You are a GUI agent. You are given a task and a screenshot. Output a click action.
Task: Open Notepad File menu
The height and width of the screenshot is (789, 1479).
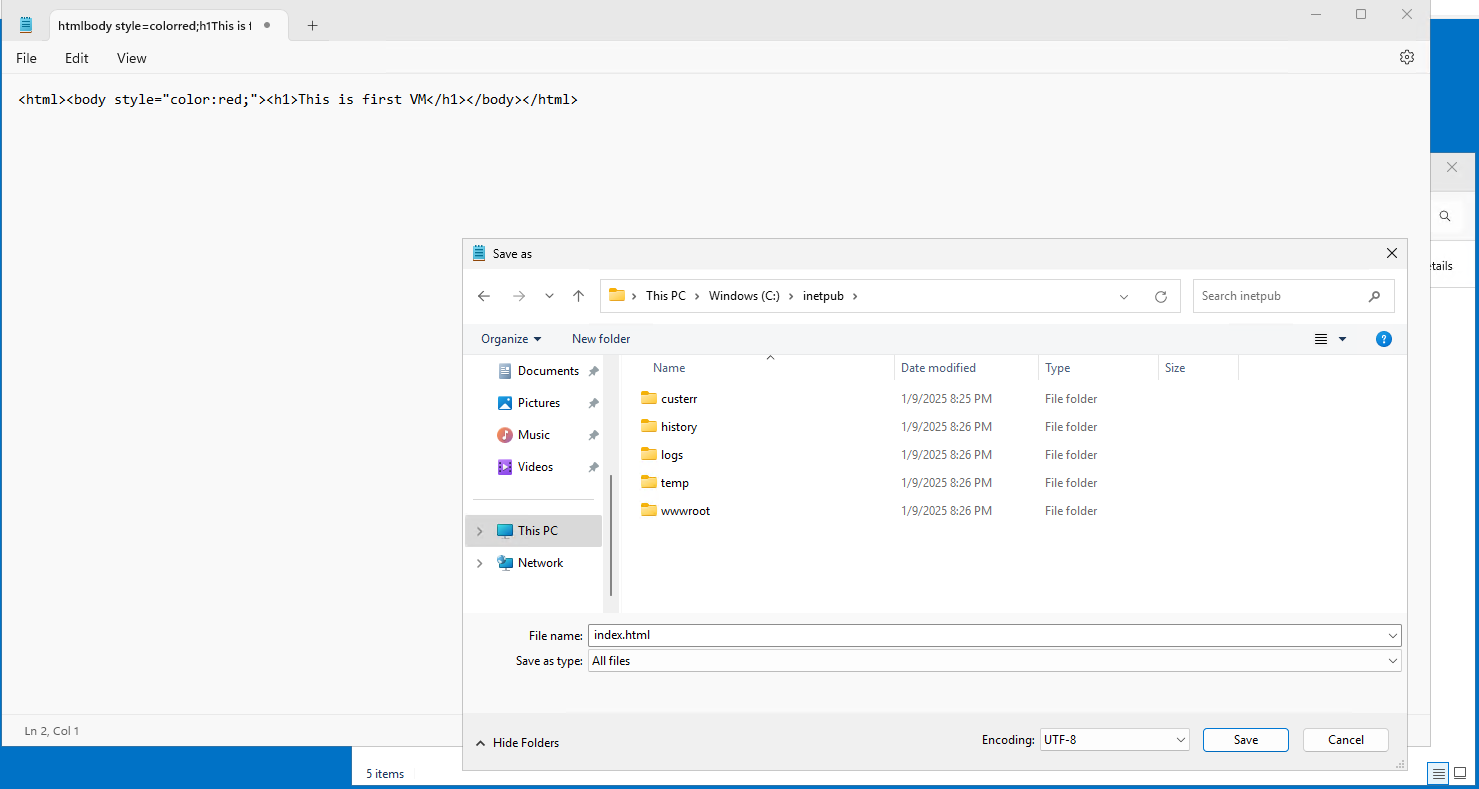tap(26, 58)
